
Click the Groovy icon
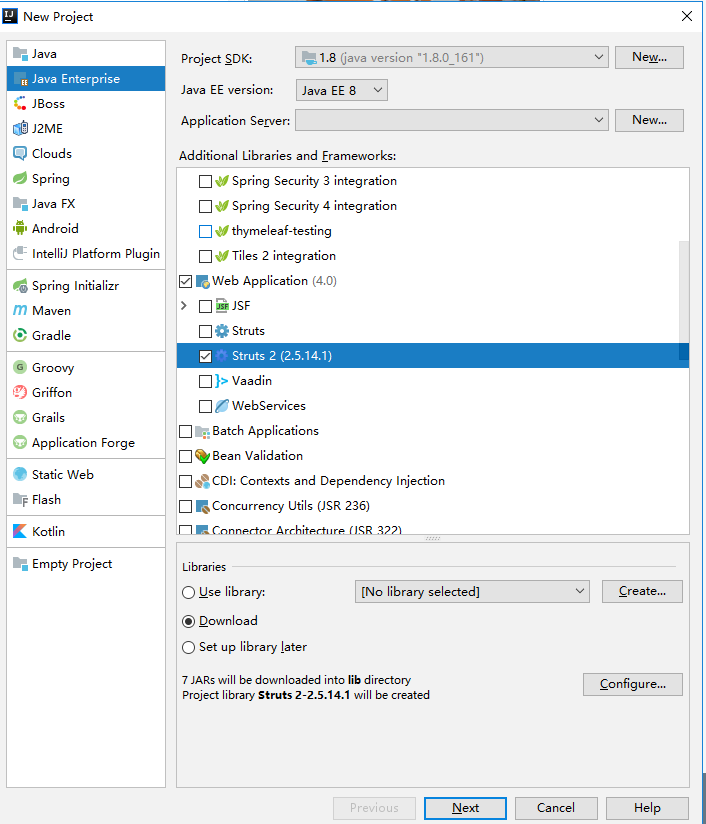point(20,367)
